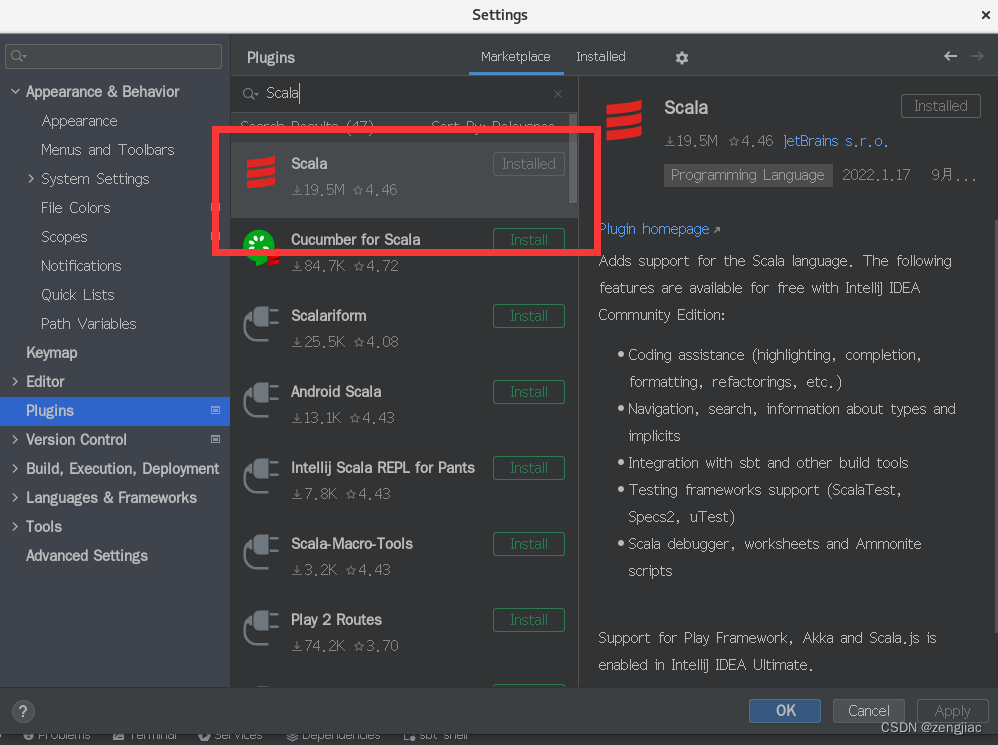The image size is (998, 745).
Task: Expand the Tools settings node
Action: click(x=15, y=527)
